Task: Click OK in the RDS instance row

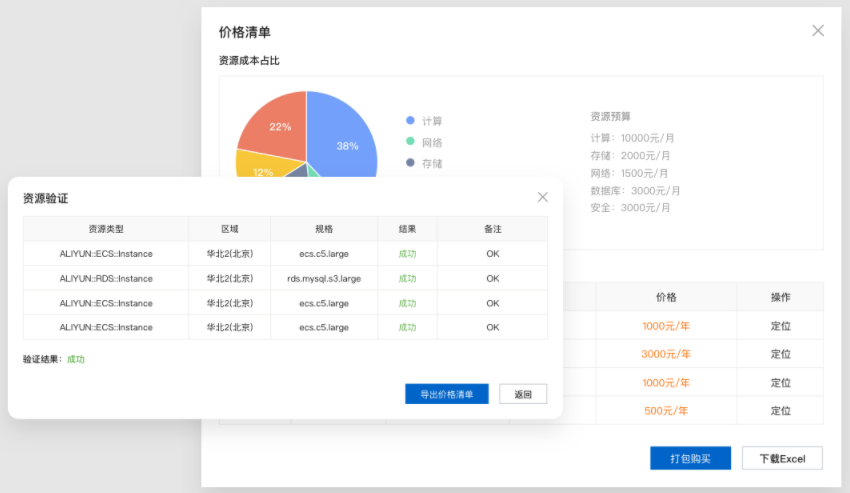Action: pyautogui.click(x=492, y=278)
